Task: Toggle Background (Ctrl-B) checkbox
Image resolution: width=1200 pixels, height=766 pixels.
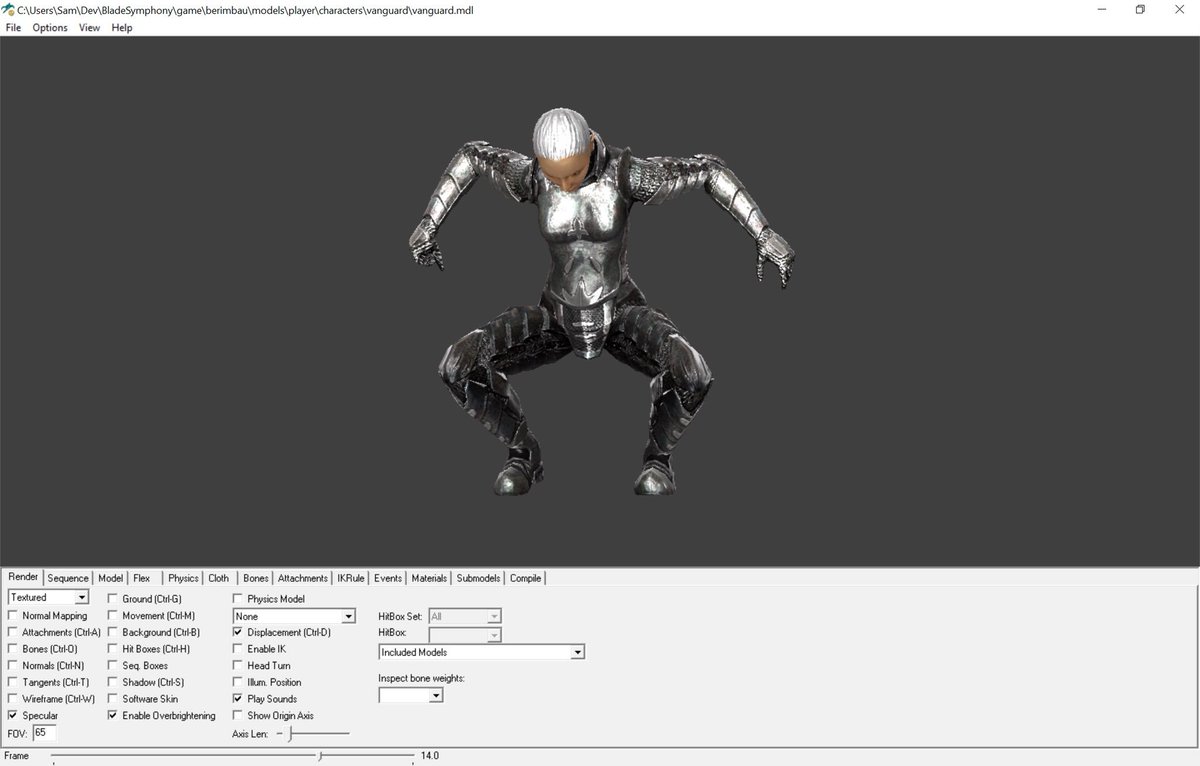Action: (153, 632)
